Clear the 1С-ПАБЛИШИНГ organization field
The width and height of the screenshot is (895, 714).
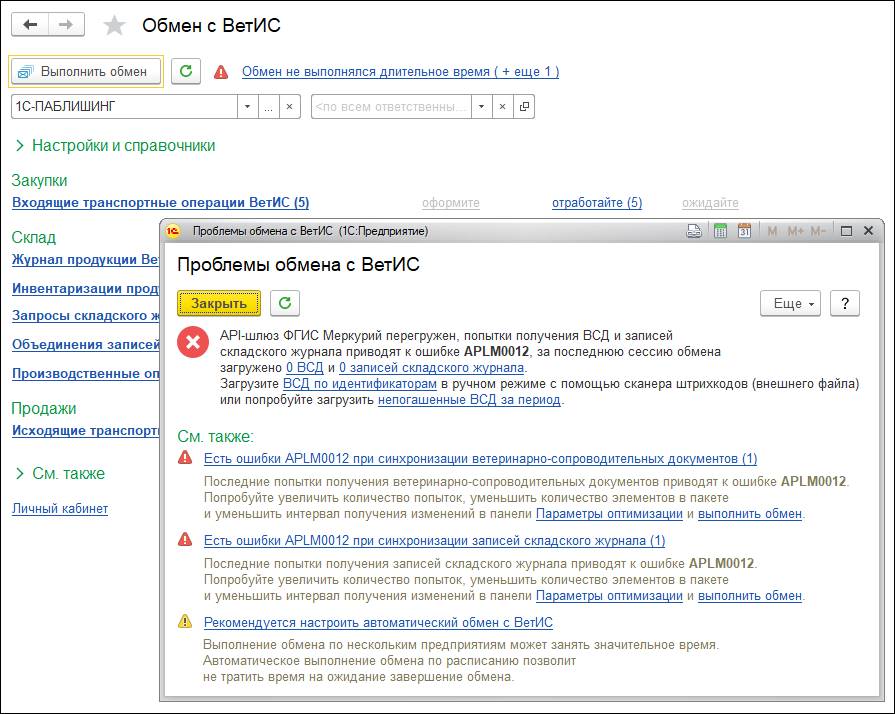(289, 107)
